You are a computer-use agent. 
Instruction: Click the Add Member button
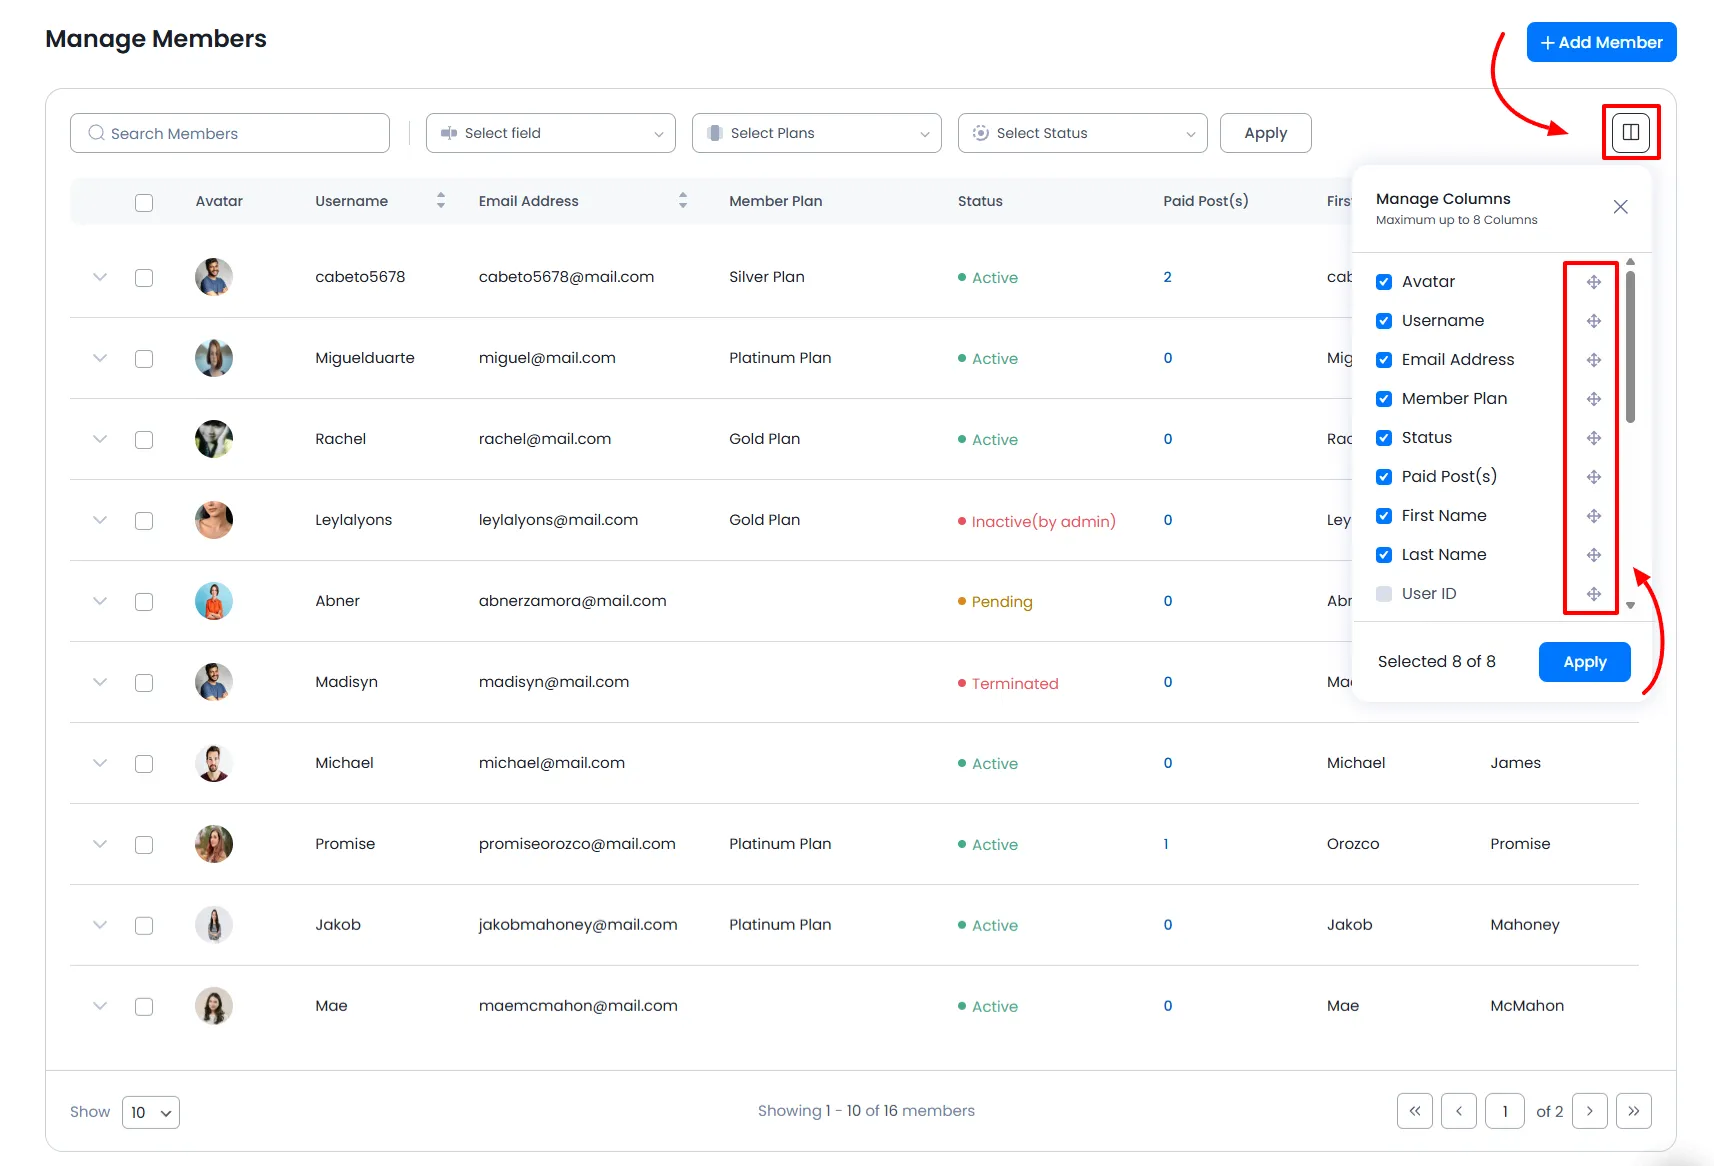[1601, 42]
